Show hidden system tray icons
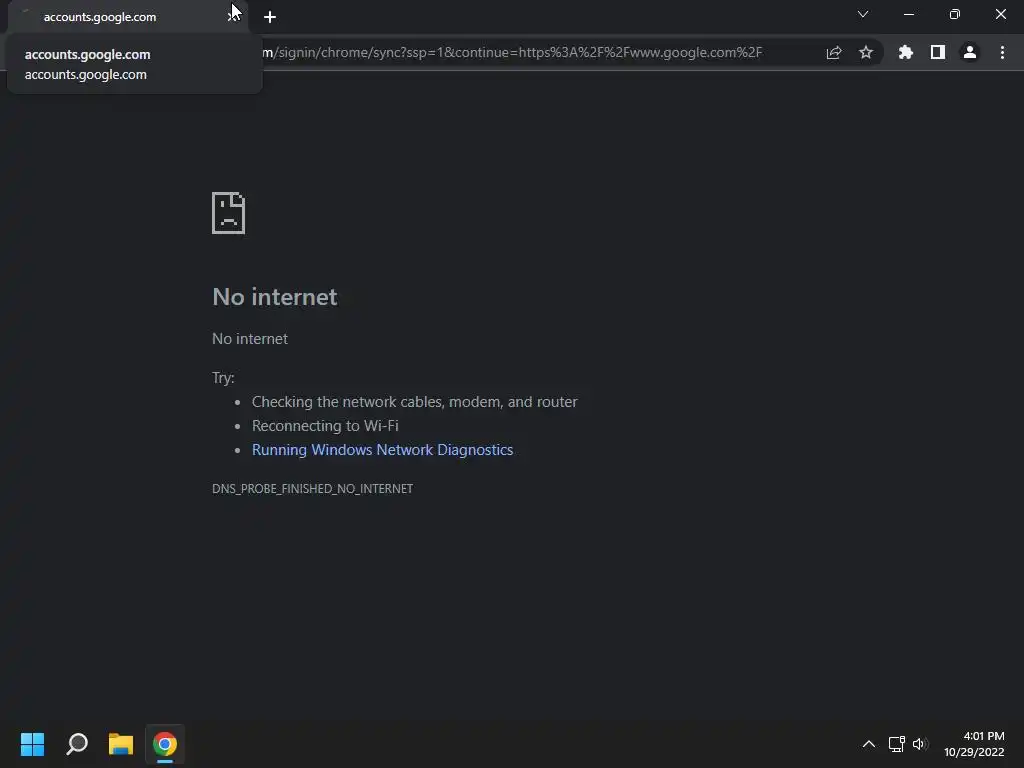The image size is (1024, 768). (869, 744)
